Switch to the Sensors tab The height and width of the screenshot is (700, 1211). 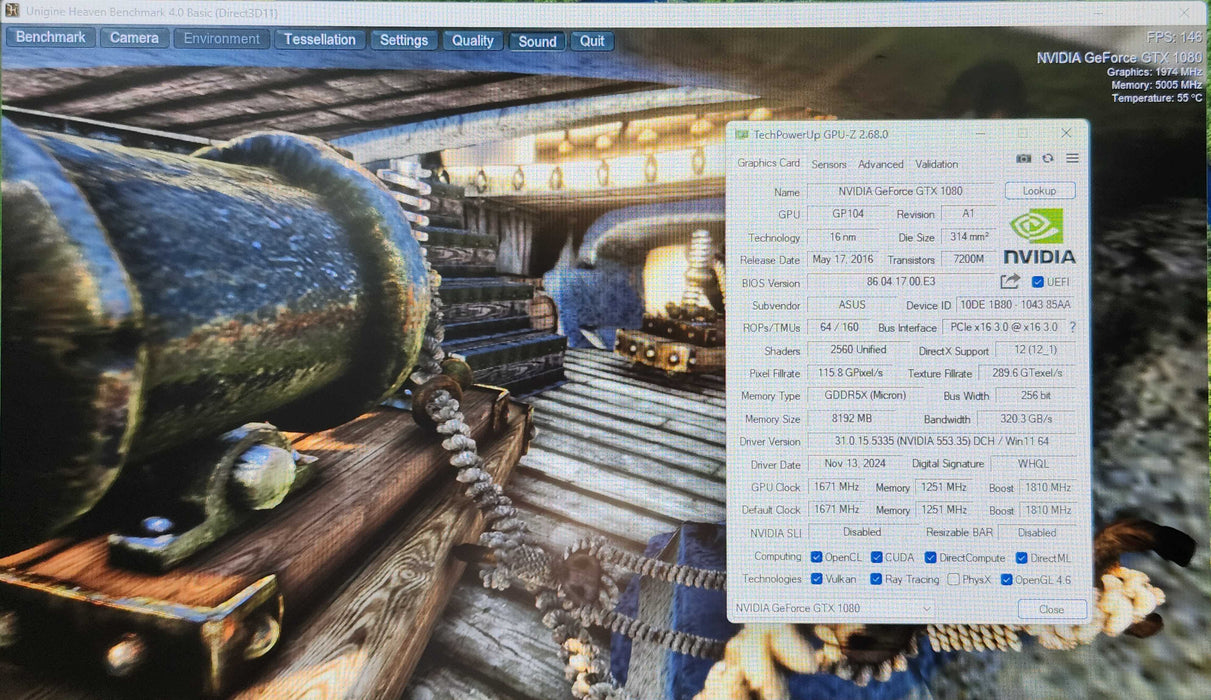(x=828, y=164)
